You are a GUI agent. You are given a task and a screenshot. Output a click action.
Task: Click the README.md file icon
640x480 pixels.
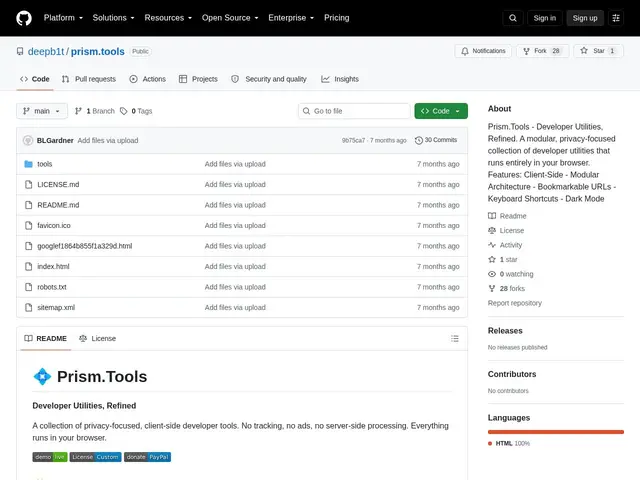[x=28, y=205]
